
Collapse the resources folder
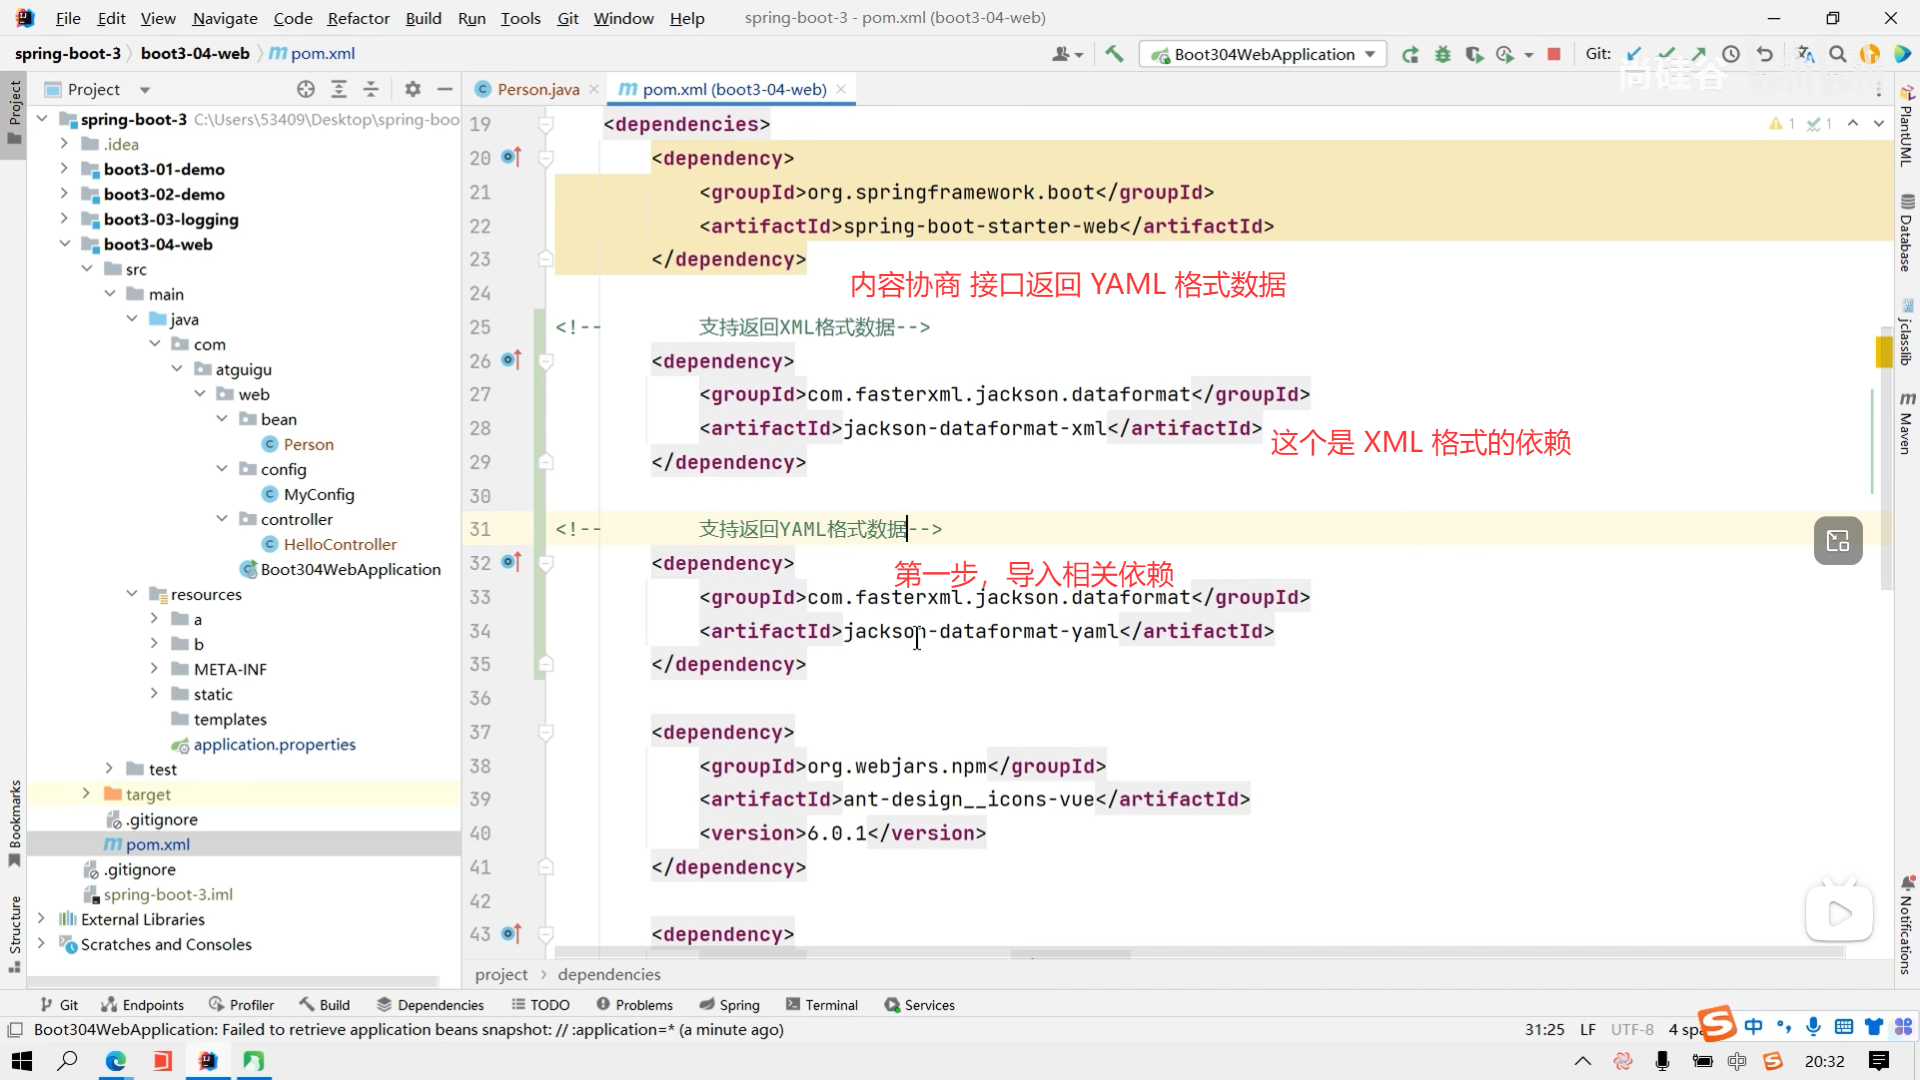[x=132, y=594]
